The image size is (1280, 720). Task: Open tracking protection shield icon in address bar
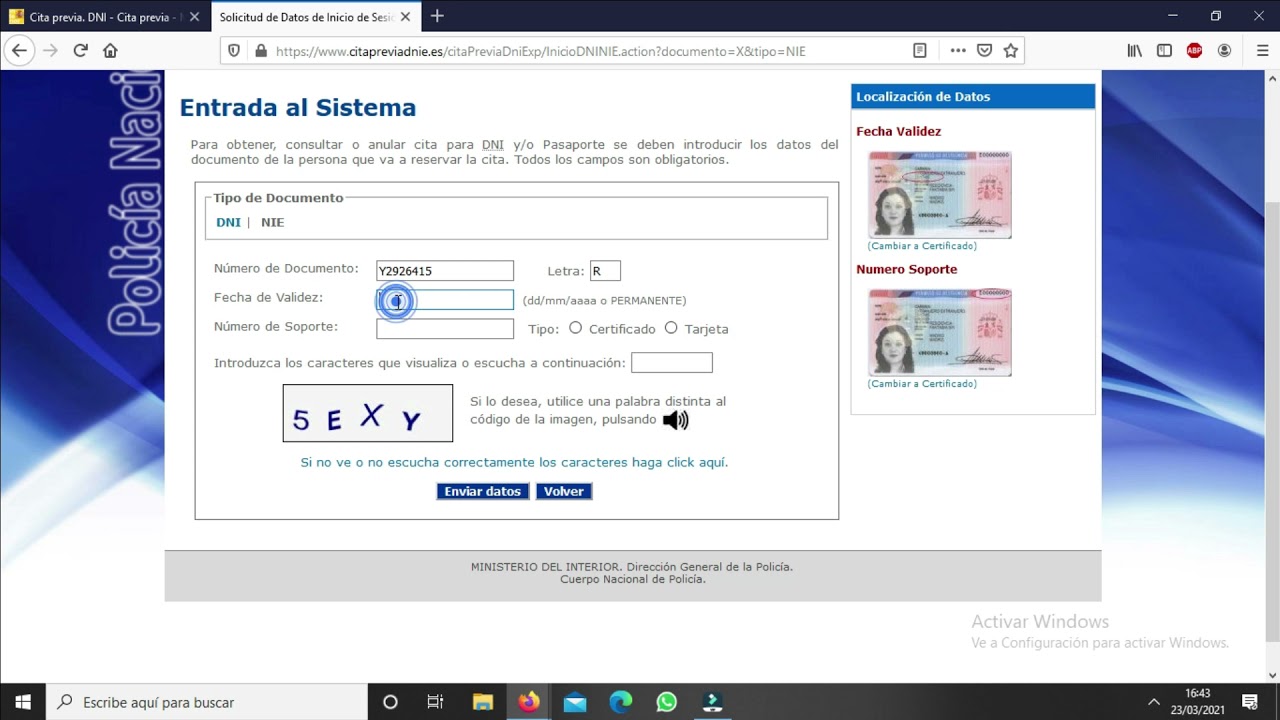[x=234, y=51]
